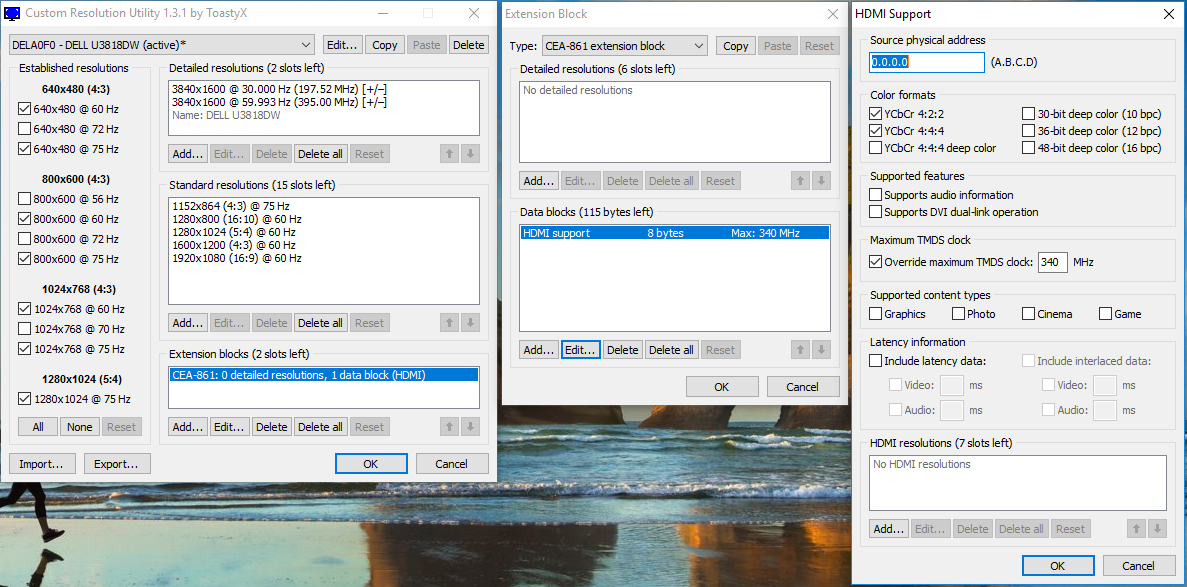Click the Source physical address field
Viewport: 1187px width, 587px height.
[x=927, y=62]
